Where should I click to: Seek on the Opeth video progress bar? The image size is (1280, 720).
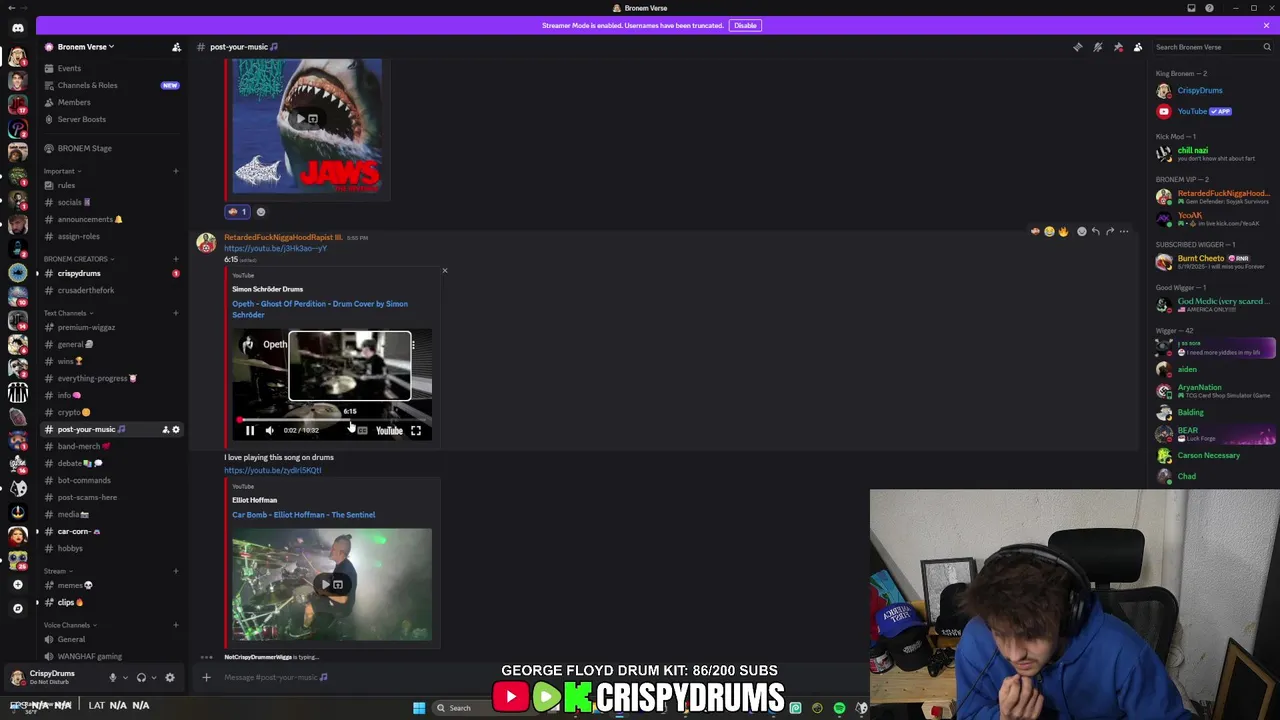(x=334, y=419)
